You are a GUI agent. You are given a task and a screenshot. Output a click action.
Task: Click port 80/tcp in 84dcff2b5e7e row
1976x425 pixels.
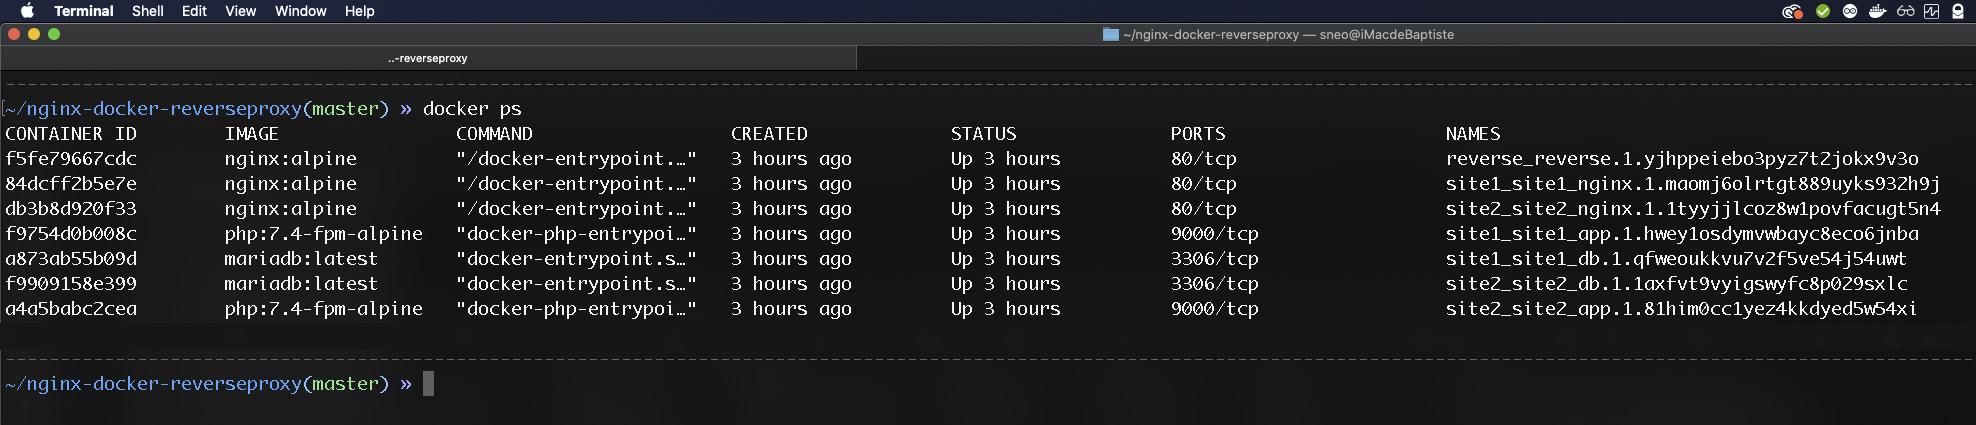[x=1204, y=184]
